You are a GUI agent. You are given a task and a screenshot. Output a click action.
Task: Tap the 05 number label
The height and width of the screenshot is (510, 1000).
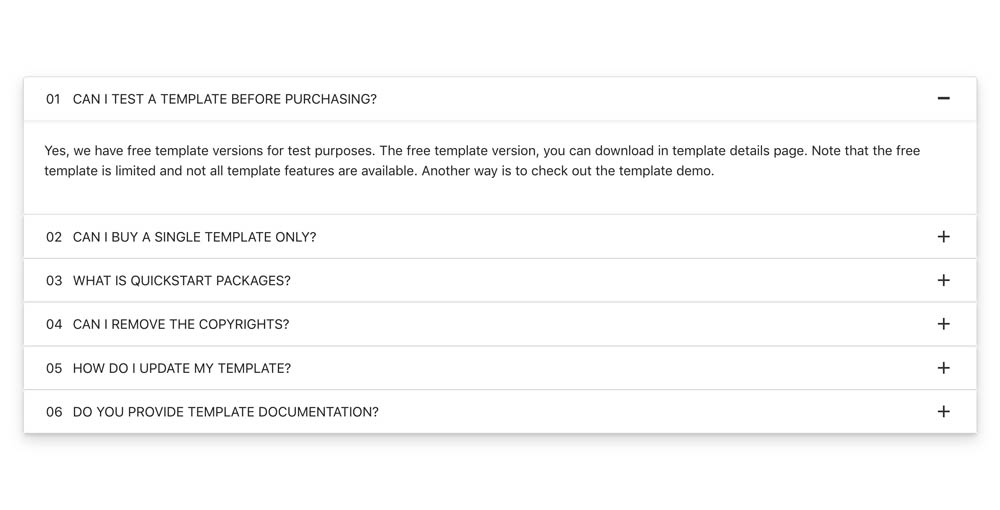pyautogui.click(x=54, y=368)
